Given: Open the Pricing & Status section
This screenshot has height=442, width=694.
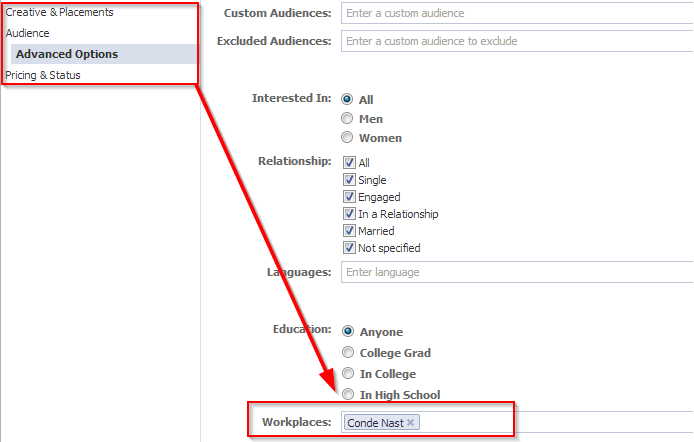Looking at the screenshot, I should [x=43, y=75].
